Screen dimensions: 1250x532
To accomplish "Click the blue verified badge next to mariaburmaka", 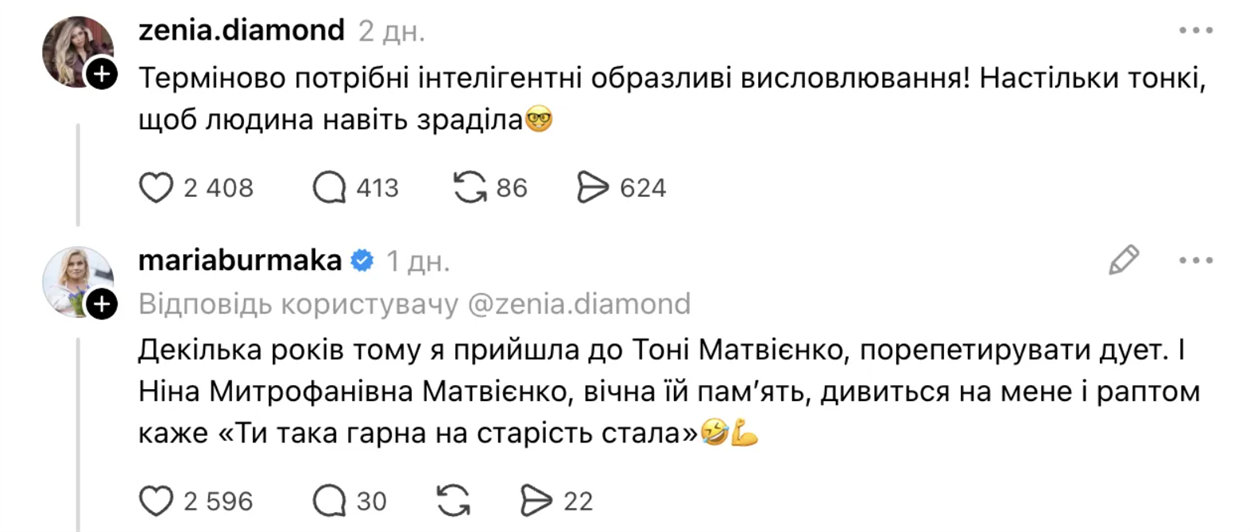I will coord(363,261).
